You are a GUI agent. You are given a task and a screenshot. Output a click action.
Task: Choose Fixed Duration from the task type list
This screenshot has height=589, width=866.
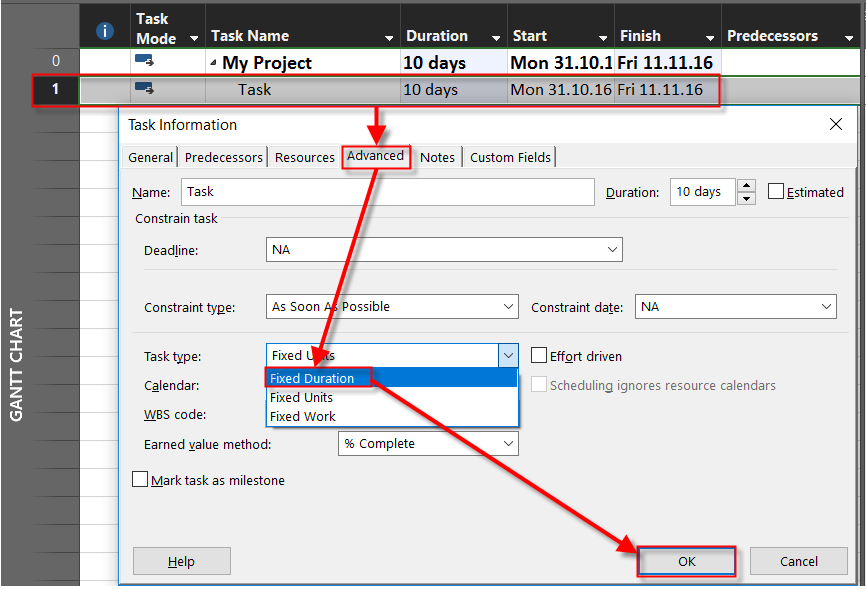click(312, 378)
